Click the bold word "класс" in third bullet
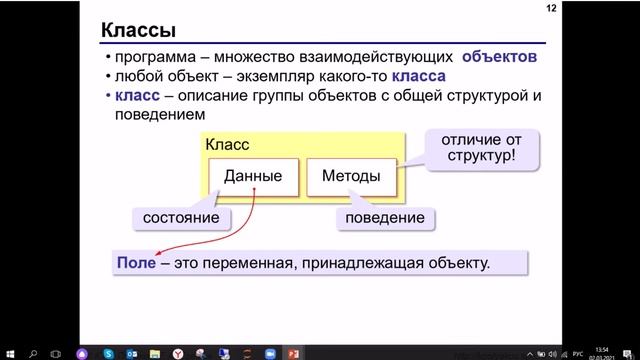This screenshot has height=360, width=640. pos(137,96)
